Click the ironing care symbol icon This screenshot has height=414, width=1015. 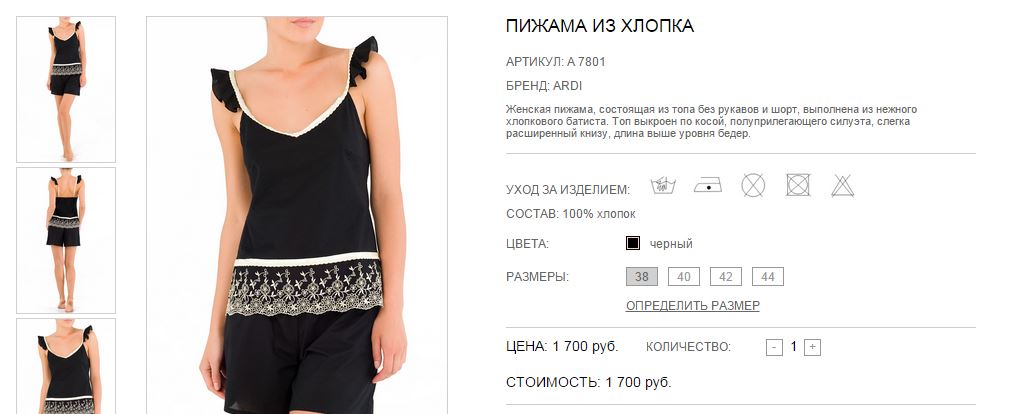[708, 186]
